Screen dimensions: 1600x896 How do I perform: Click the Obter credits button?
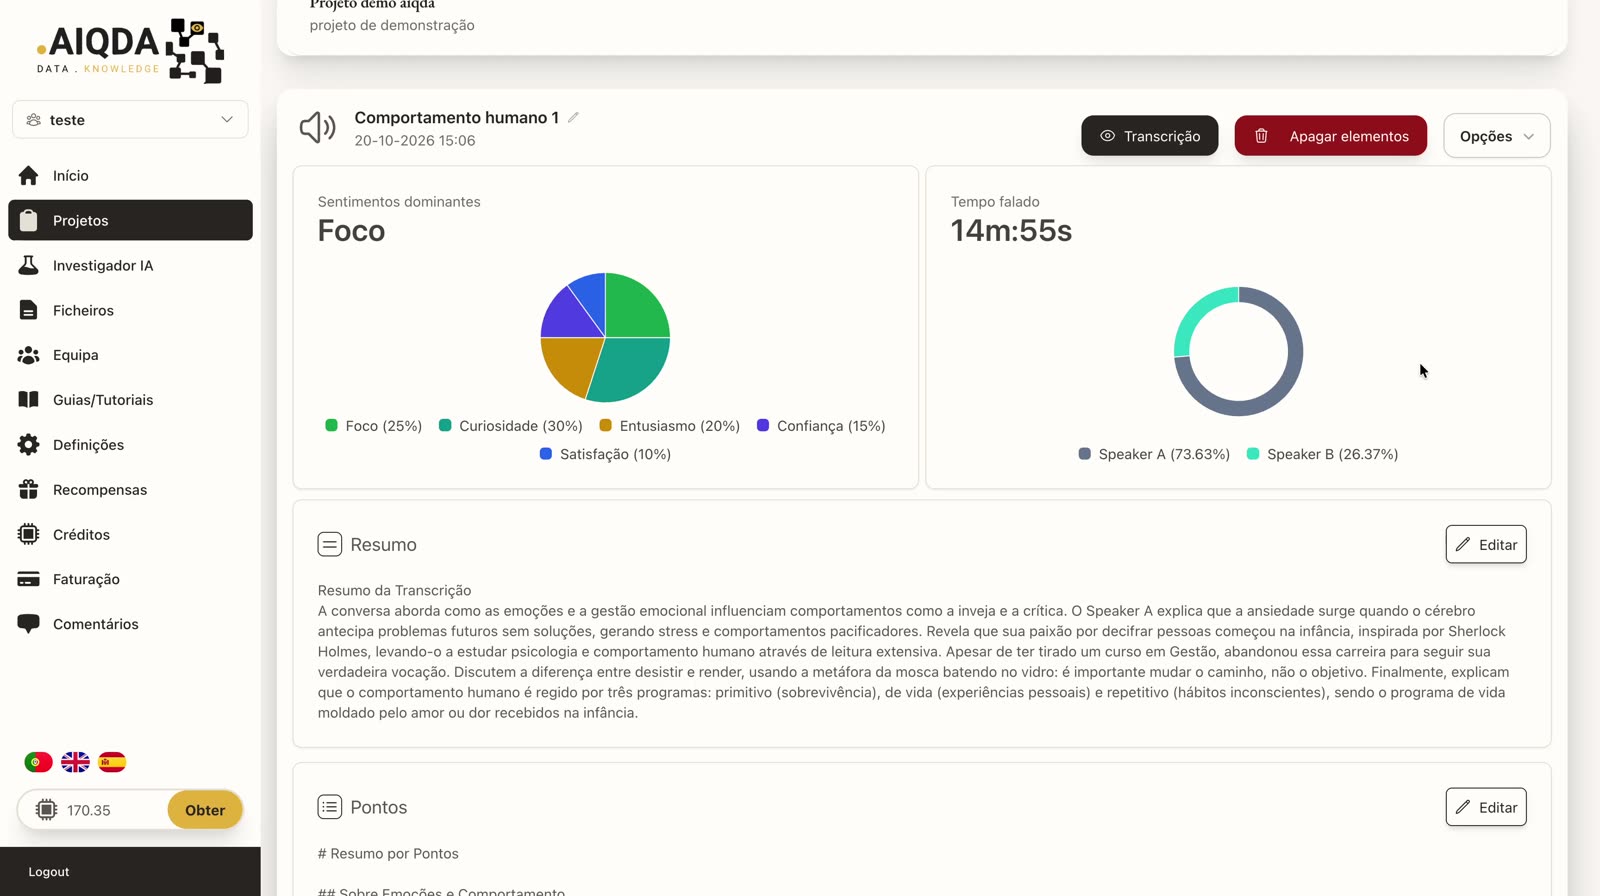pos(204,810)
